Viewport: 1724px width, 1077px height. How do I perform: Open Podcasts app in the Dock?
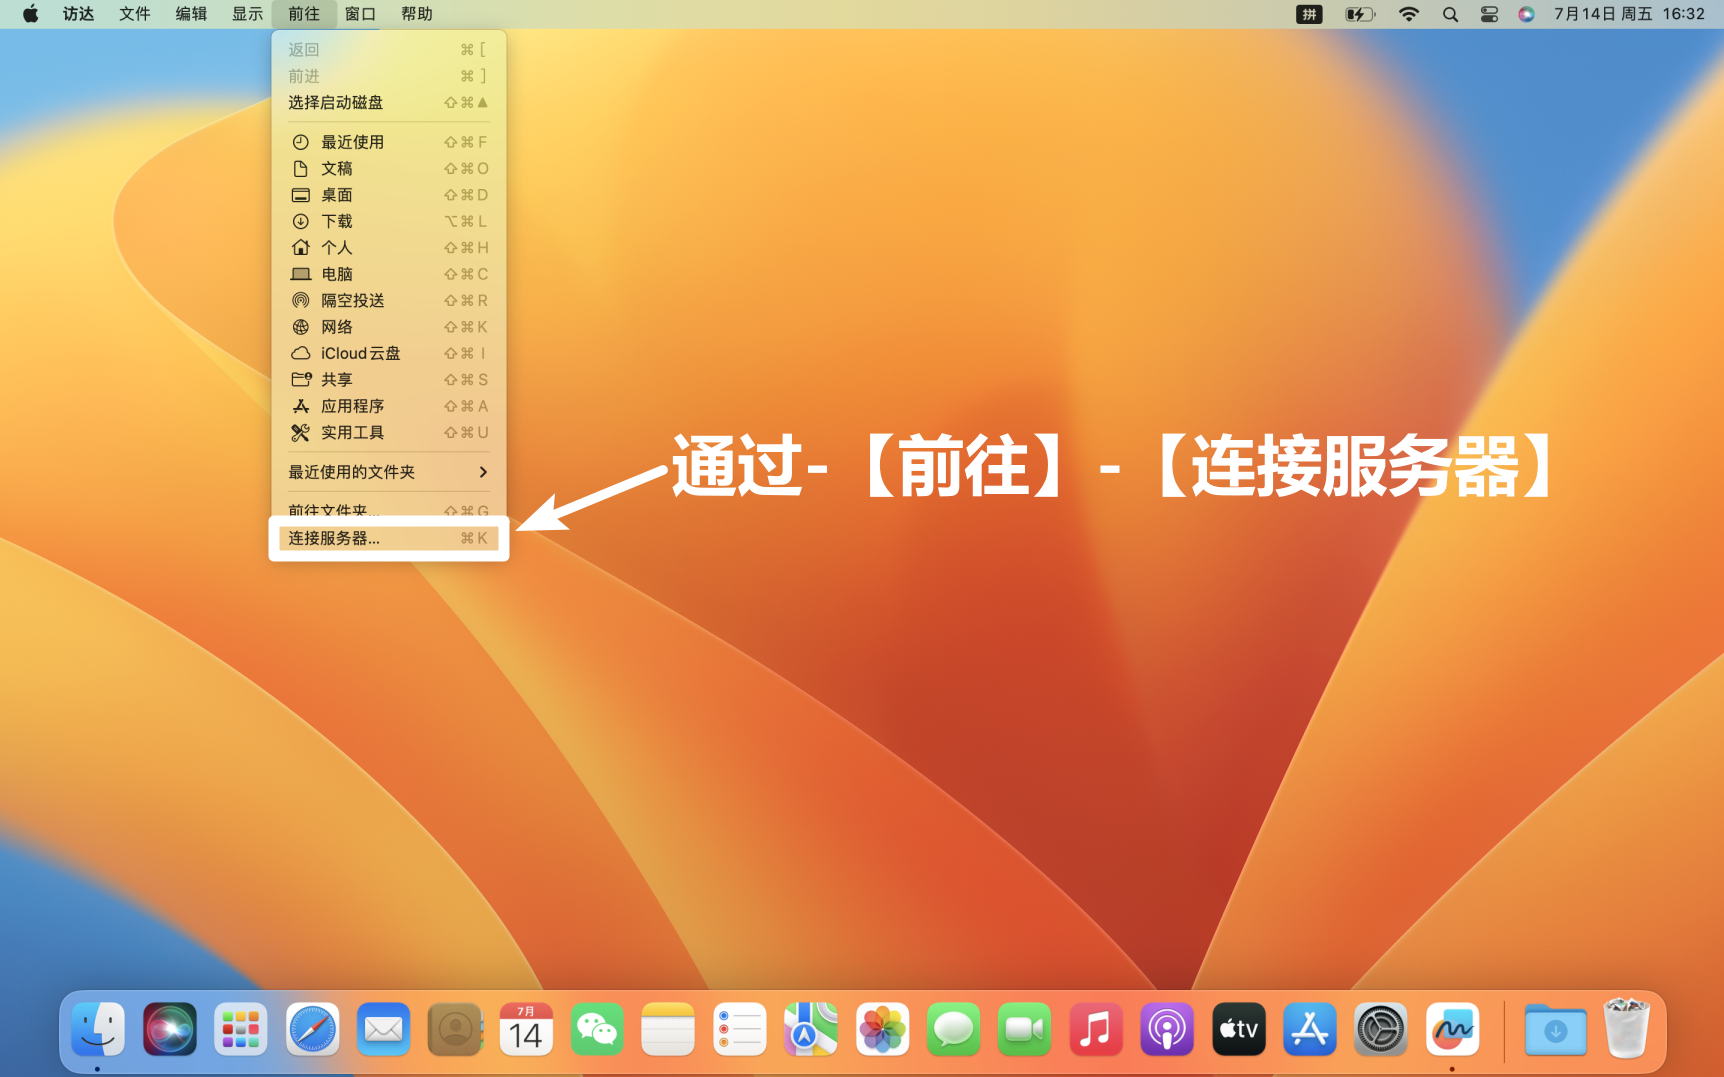pos(1167,1029)
